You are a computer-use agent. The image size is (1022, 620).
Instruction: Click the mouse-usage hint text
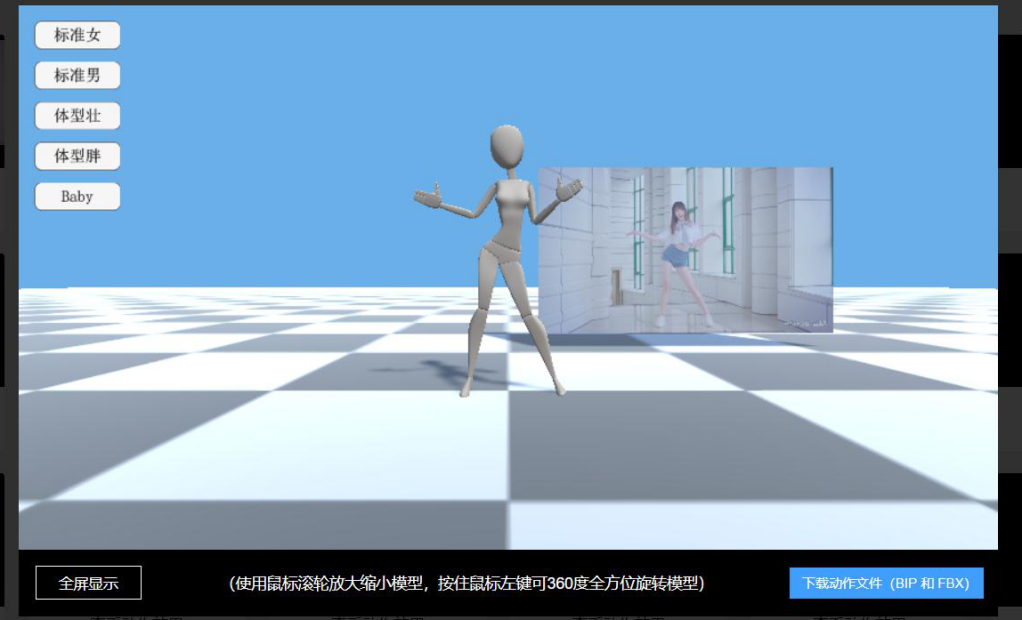pos(466,583)
